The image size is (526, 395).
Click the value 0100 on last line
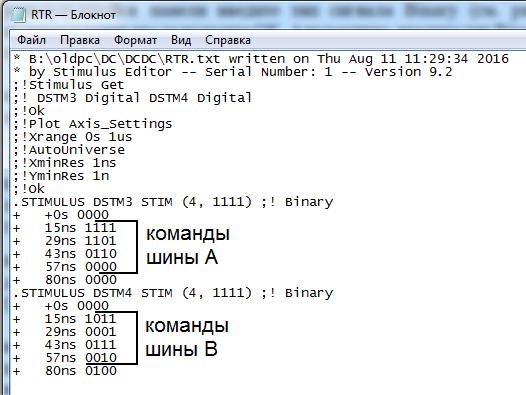tap(101, 371)
